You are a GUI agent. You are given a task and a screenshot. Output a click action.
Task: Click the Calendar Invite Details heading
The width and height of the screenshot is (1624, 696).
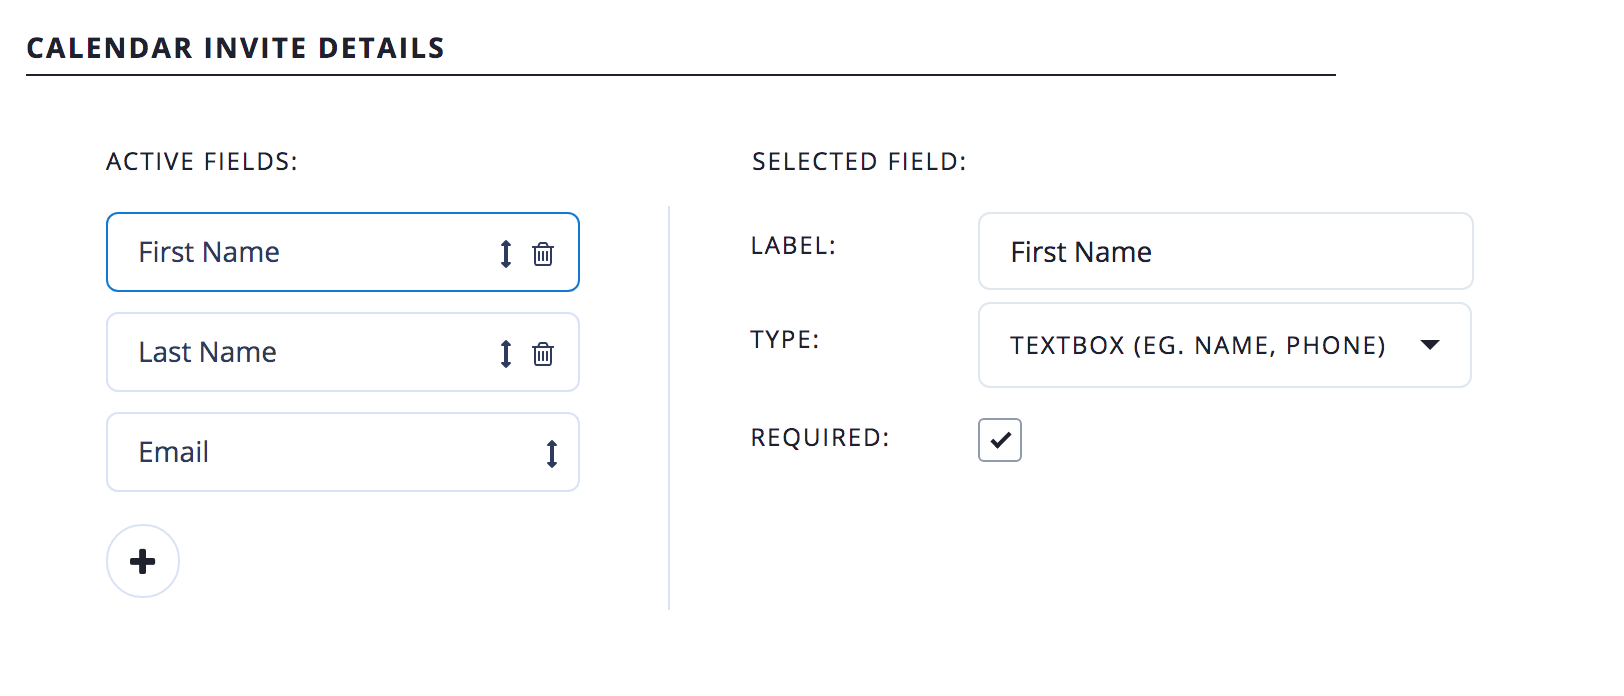coord(236,48)
